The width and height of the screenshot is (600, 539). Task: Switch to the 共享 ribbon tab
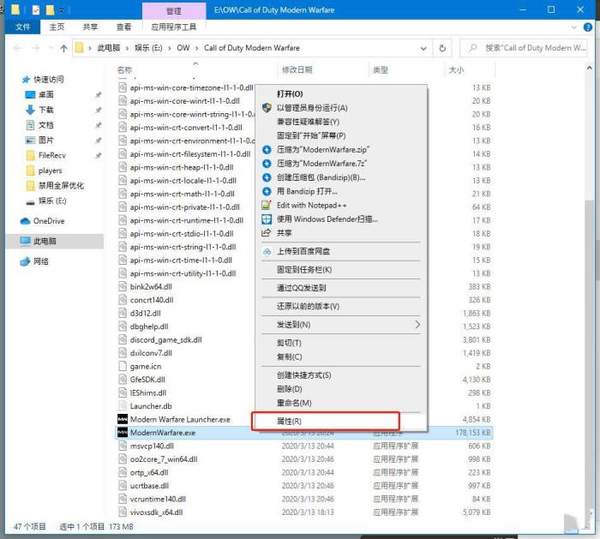pos(90,27)
